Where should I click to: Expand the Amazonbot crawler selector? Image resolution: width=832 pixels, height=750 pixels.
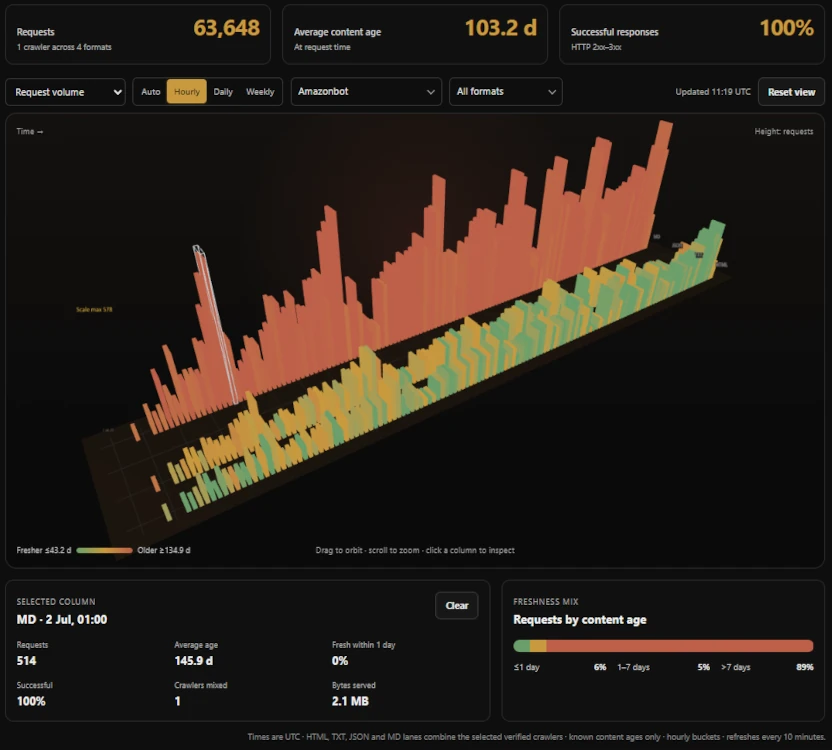pyautogui.click(x=366, y=91)
